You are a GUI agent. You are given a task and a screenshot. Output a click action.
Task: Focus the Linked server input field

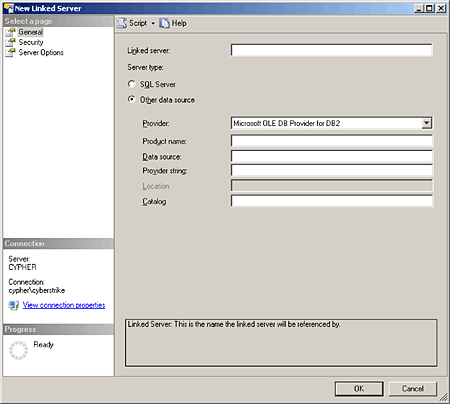click(x=332, y=50)
